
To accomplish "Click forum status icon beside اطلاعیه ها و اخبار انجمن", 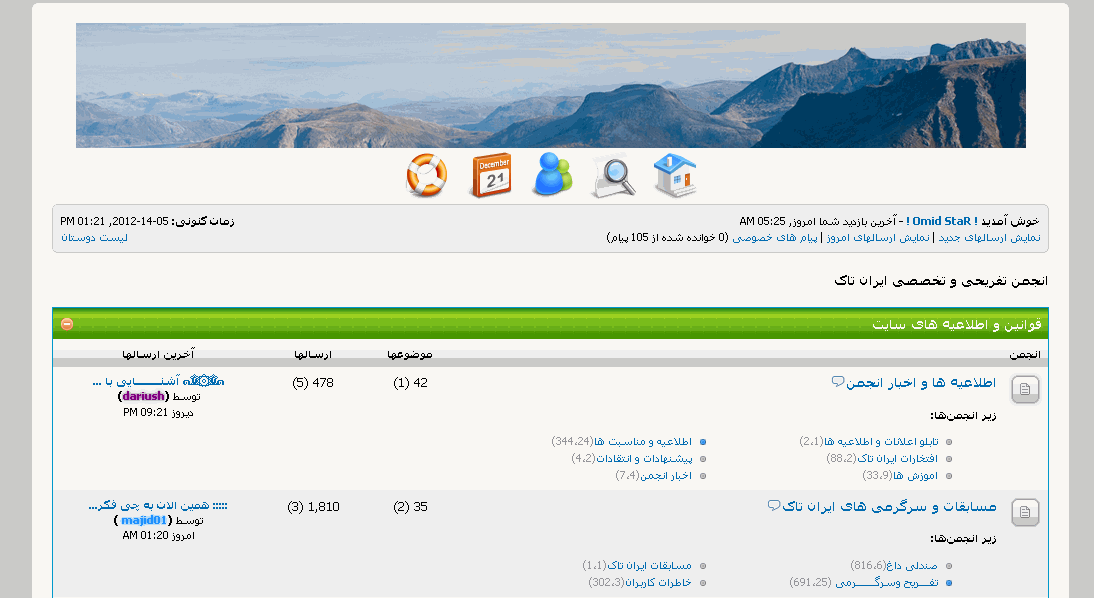I will pos(1025,389).
